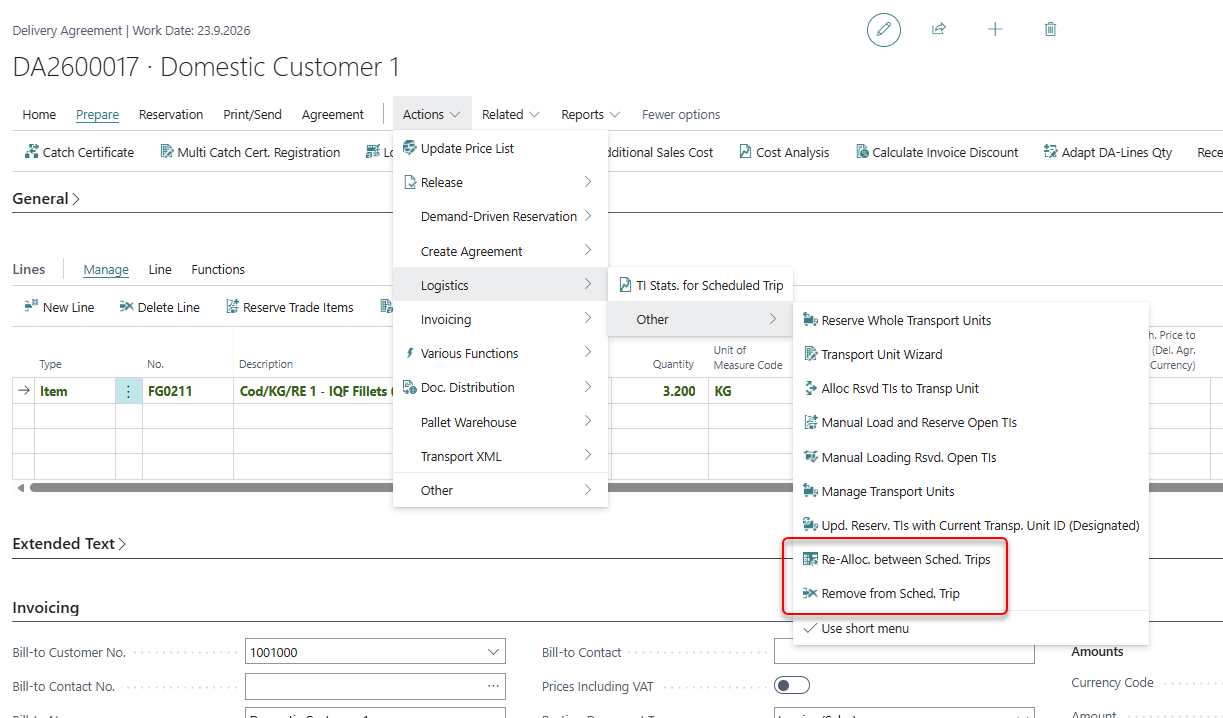Click the trash delete icon
The height and width of the screenshot is (718, 1223).
tap(1050, 30)
